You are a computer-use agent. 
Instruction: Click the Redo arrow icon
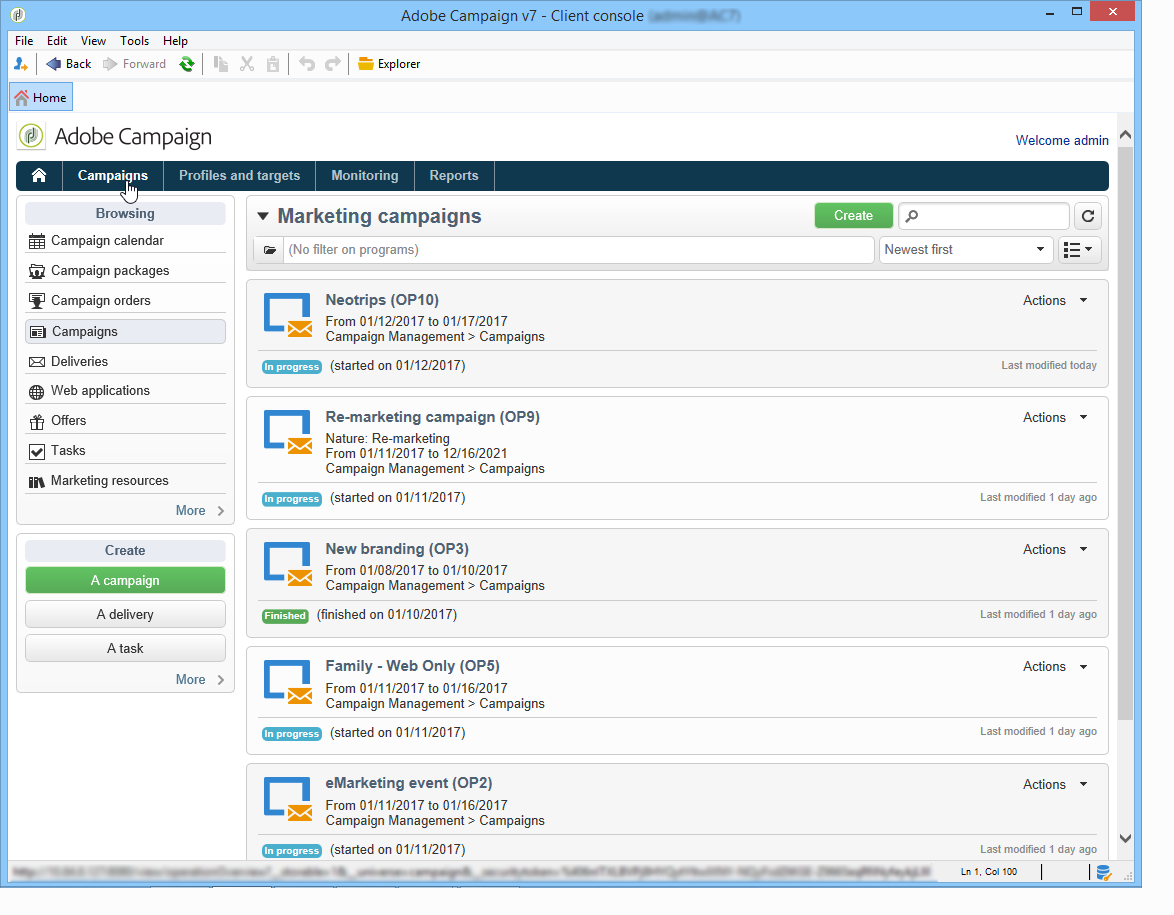point(332,64)
